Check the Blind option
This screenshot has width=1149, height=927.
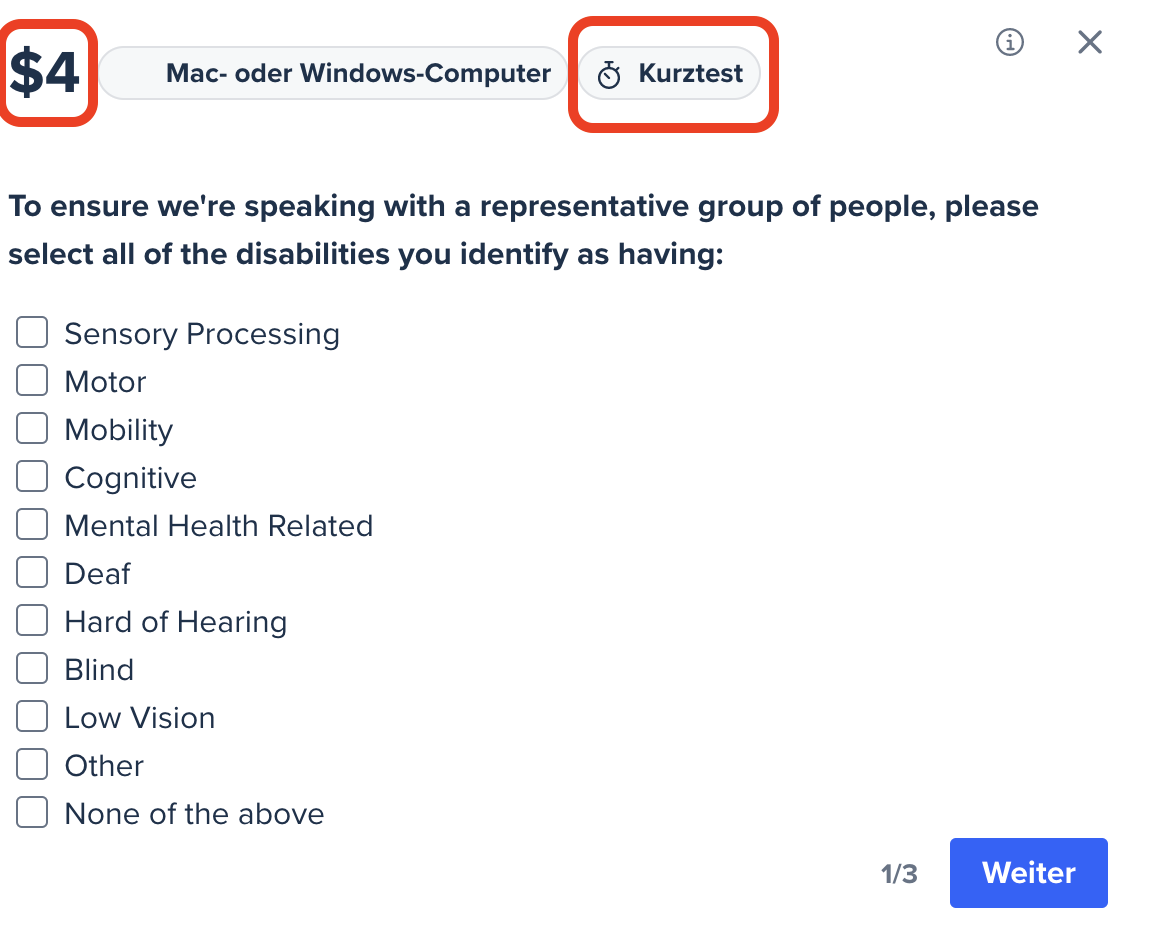point(32,668)
